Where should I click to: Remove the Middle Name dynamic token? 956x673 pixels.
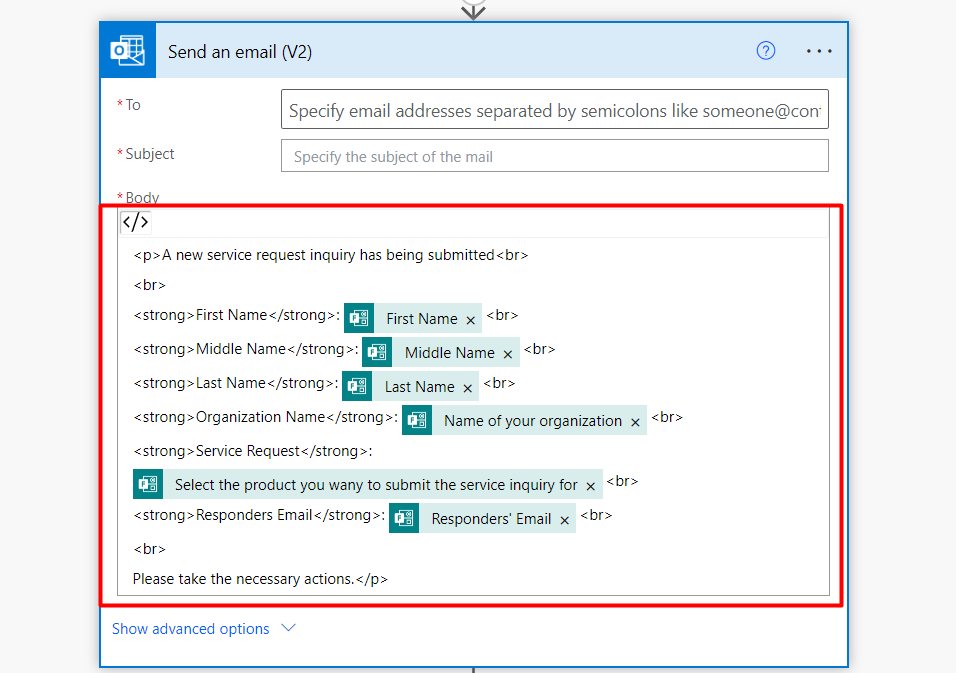(x=508, y=353)
